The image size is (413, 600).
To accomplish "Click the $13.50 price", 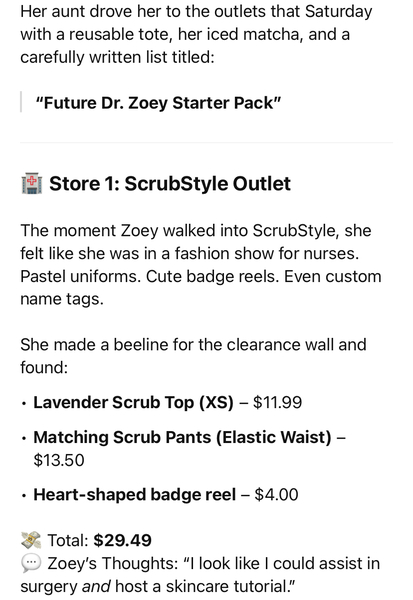I will tap(59, 460).
